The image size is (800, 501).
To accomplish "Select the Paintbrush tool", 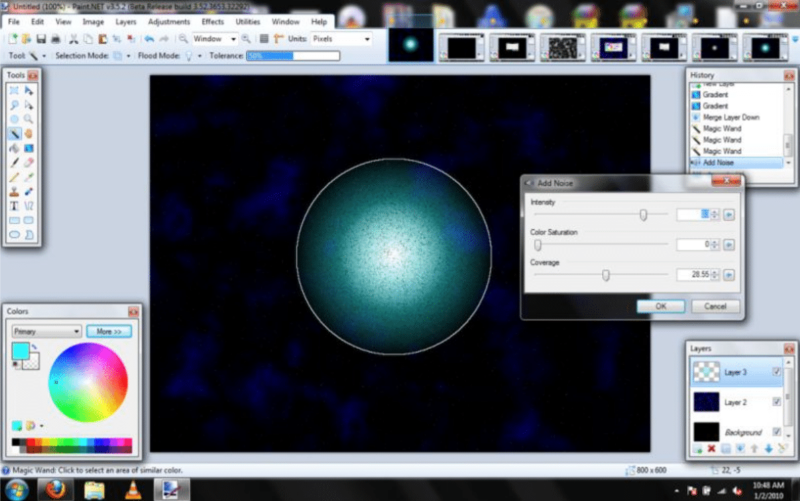I will [14, 163].
